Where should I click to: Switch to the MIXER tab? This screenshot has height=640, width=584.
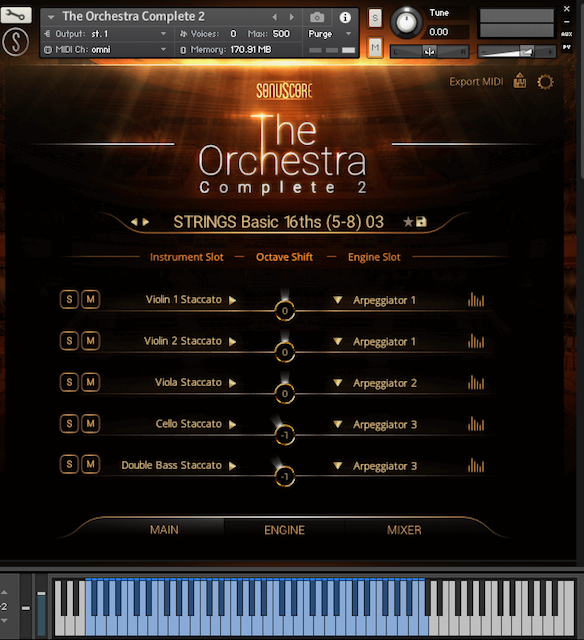pos(404,530)
